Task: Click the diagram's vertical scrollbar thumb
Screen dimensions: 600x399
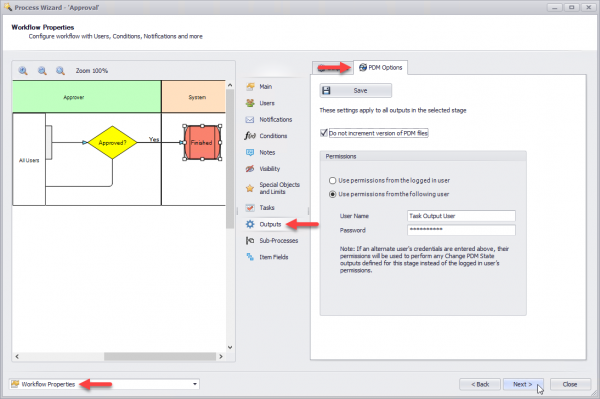Action: click(x=230, y=158)
